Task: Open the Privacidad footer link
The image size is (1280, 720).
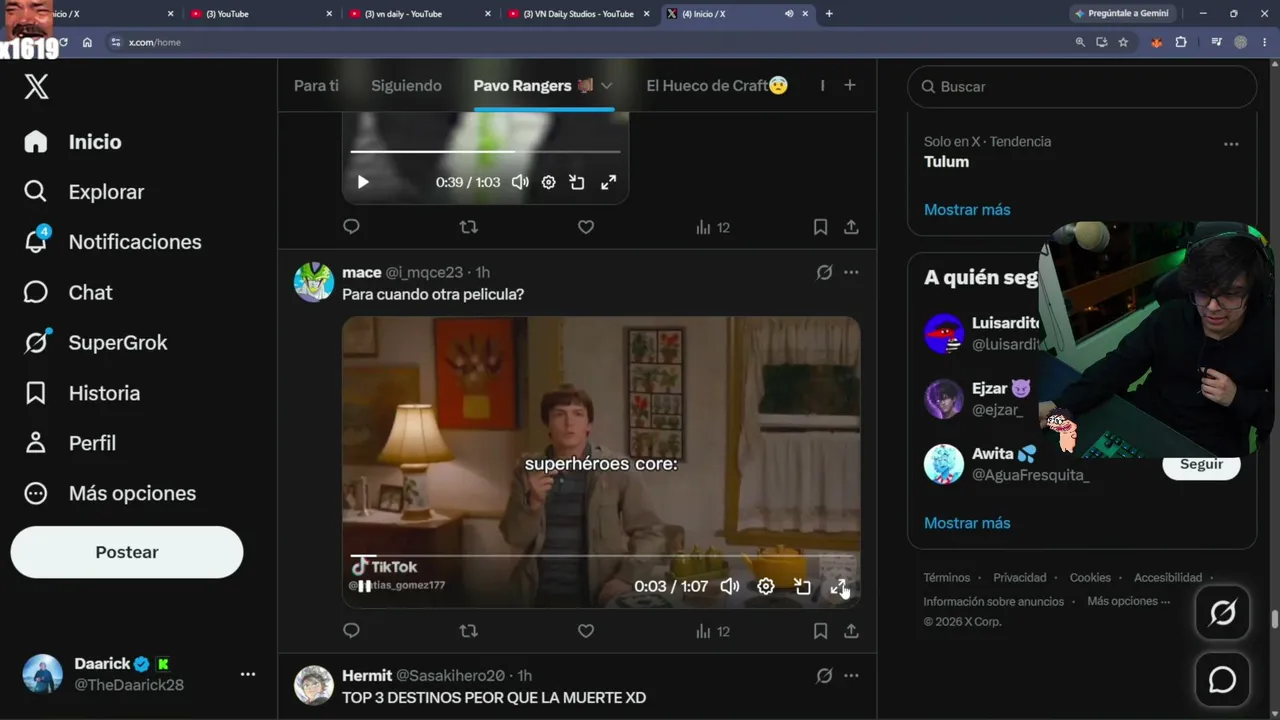Action: pos(1020,578)
